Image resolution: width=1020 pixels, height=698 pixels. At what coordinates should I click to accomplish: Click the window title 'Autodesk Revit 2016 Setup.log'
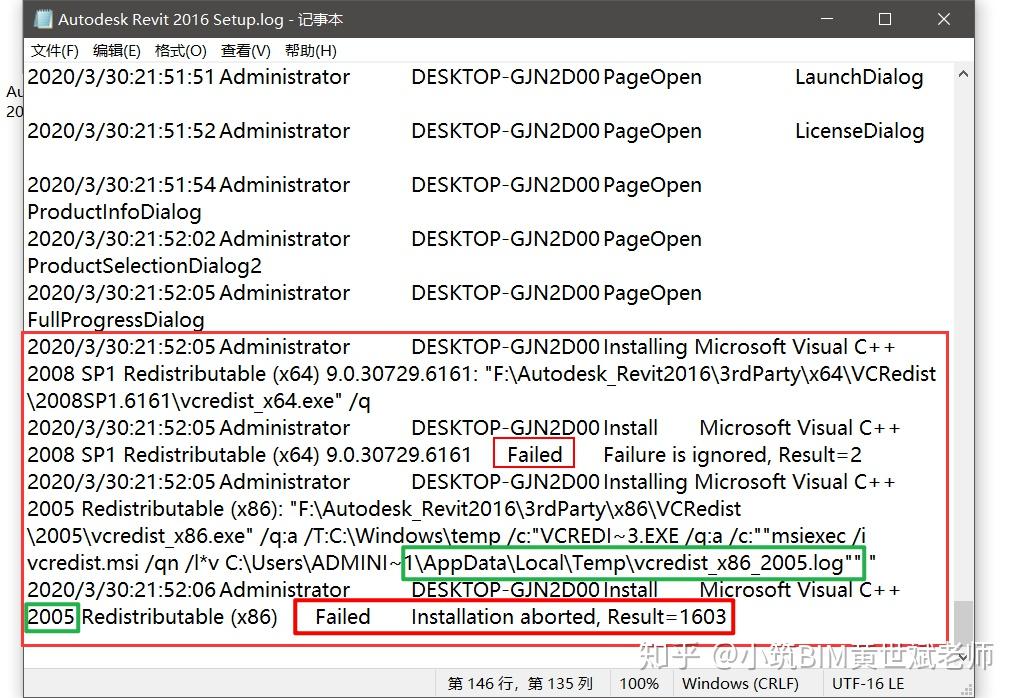170,20
